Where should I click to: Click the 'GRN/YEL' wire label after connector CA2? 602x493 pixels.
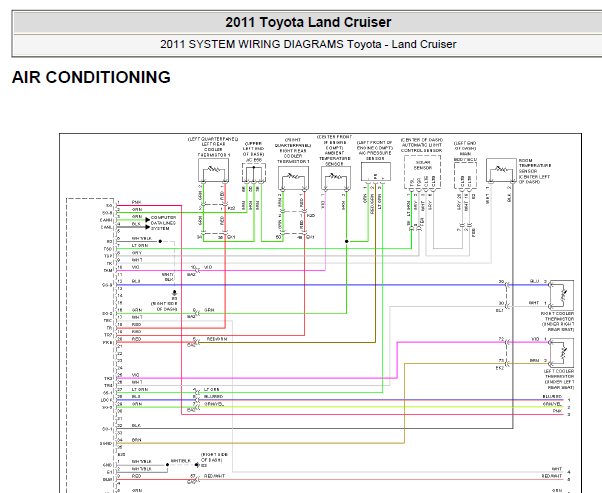(214, 404)
